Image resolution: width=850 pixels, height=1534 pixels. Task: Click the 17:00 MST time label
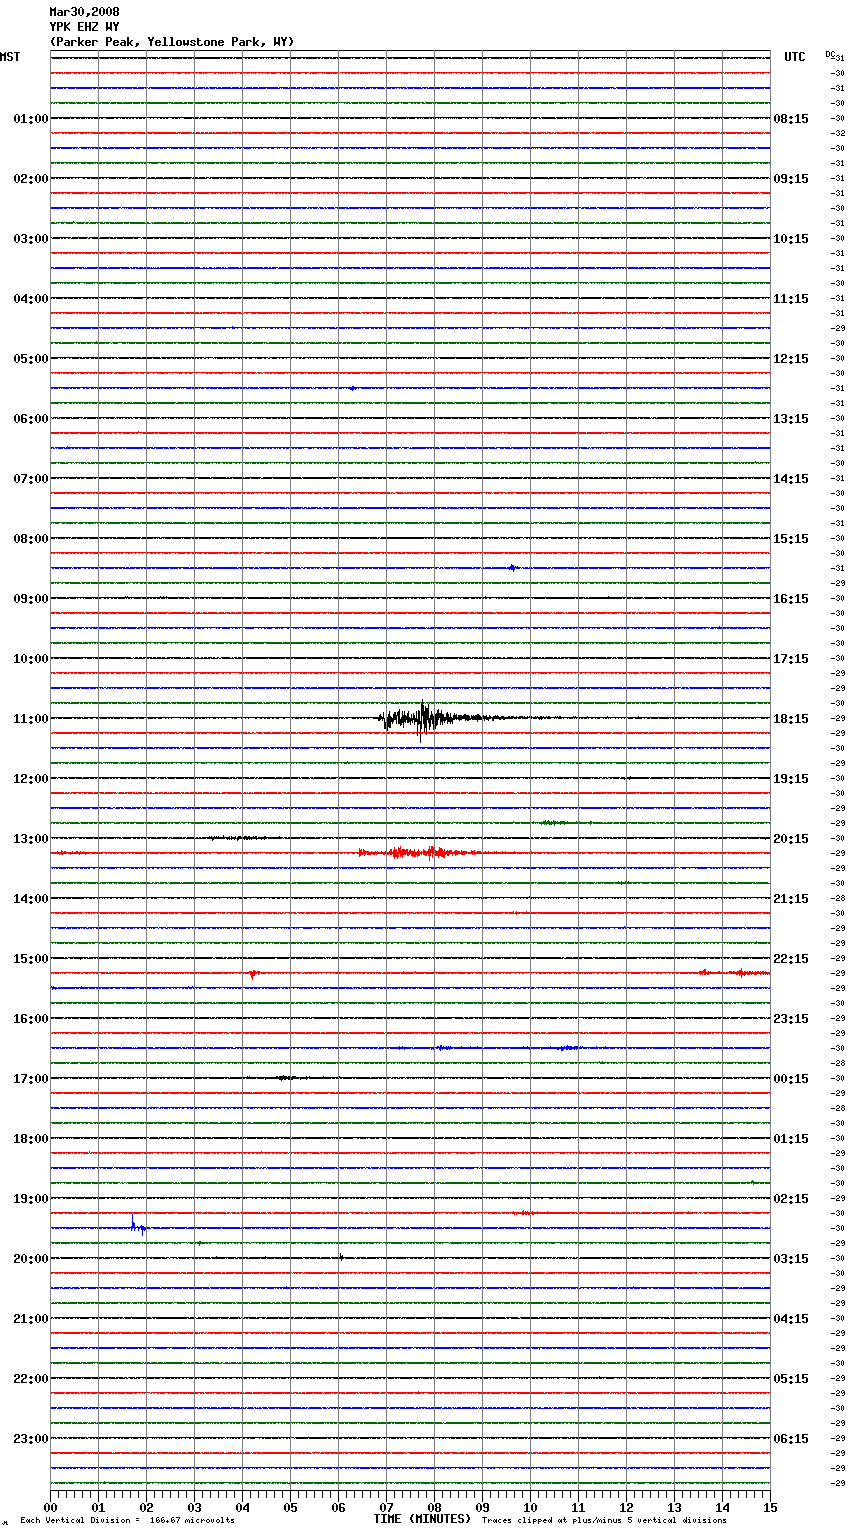point(30,1079)
